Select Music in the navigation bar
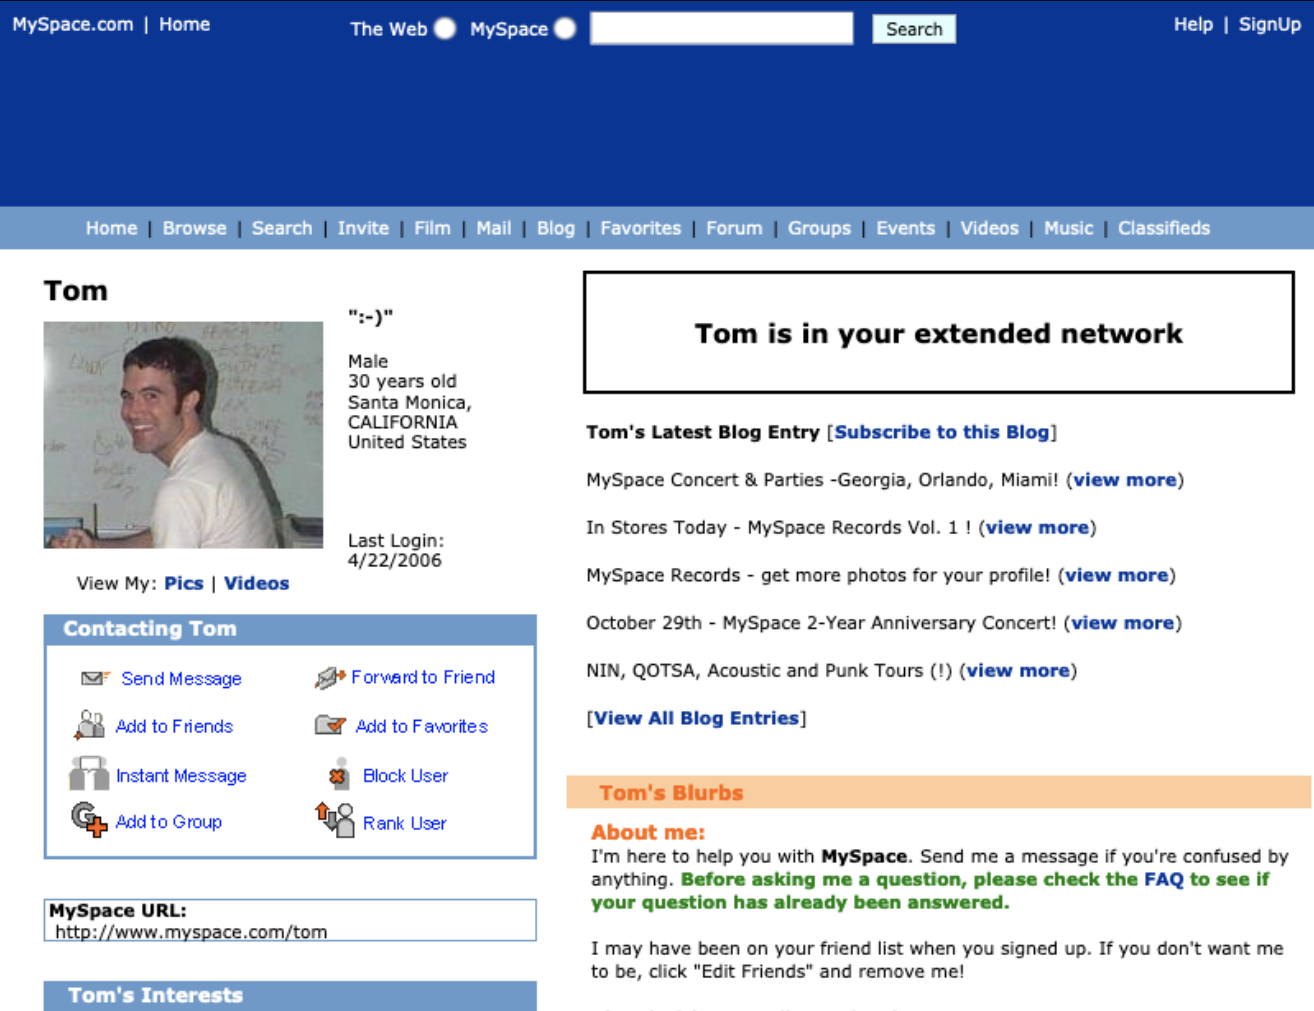Screen dimensions: 1314x1011 click(1069, 228)
